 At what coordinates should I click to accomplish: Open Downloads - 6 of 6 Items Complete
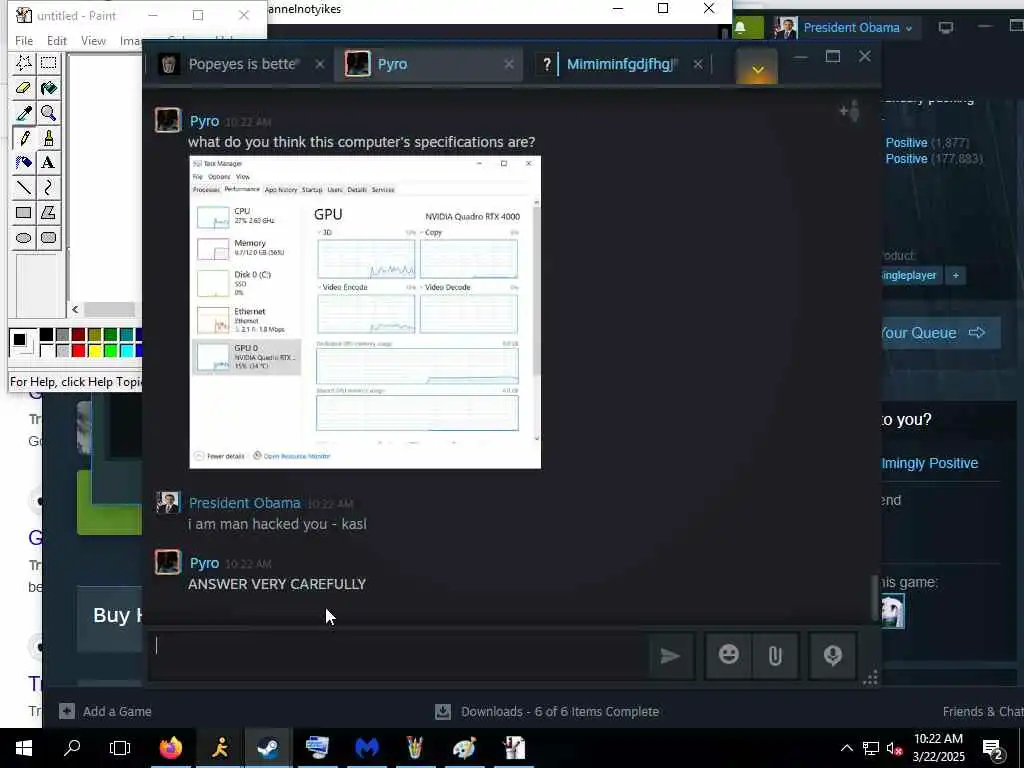coord(560,711)
